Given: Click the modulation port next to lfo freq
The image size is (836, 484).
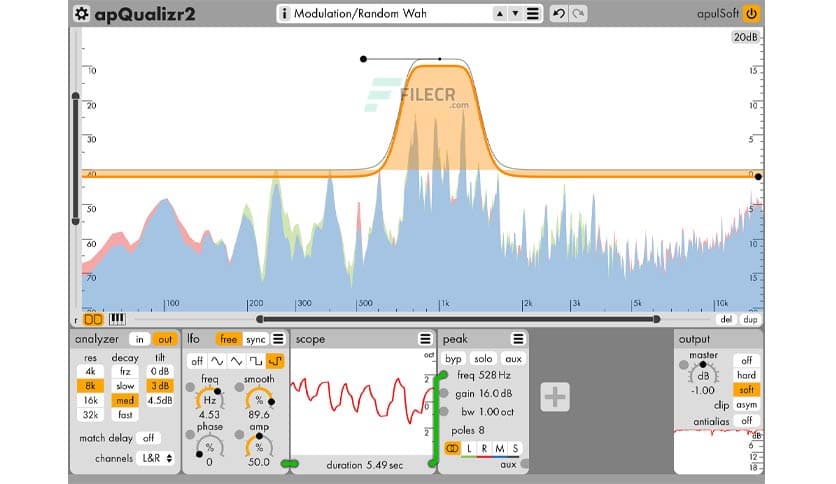Looking at the screenshot, I should pyautogui.click(x=190, y=388).
